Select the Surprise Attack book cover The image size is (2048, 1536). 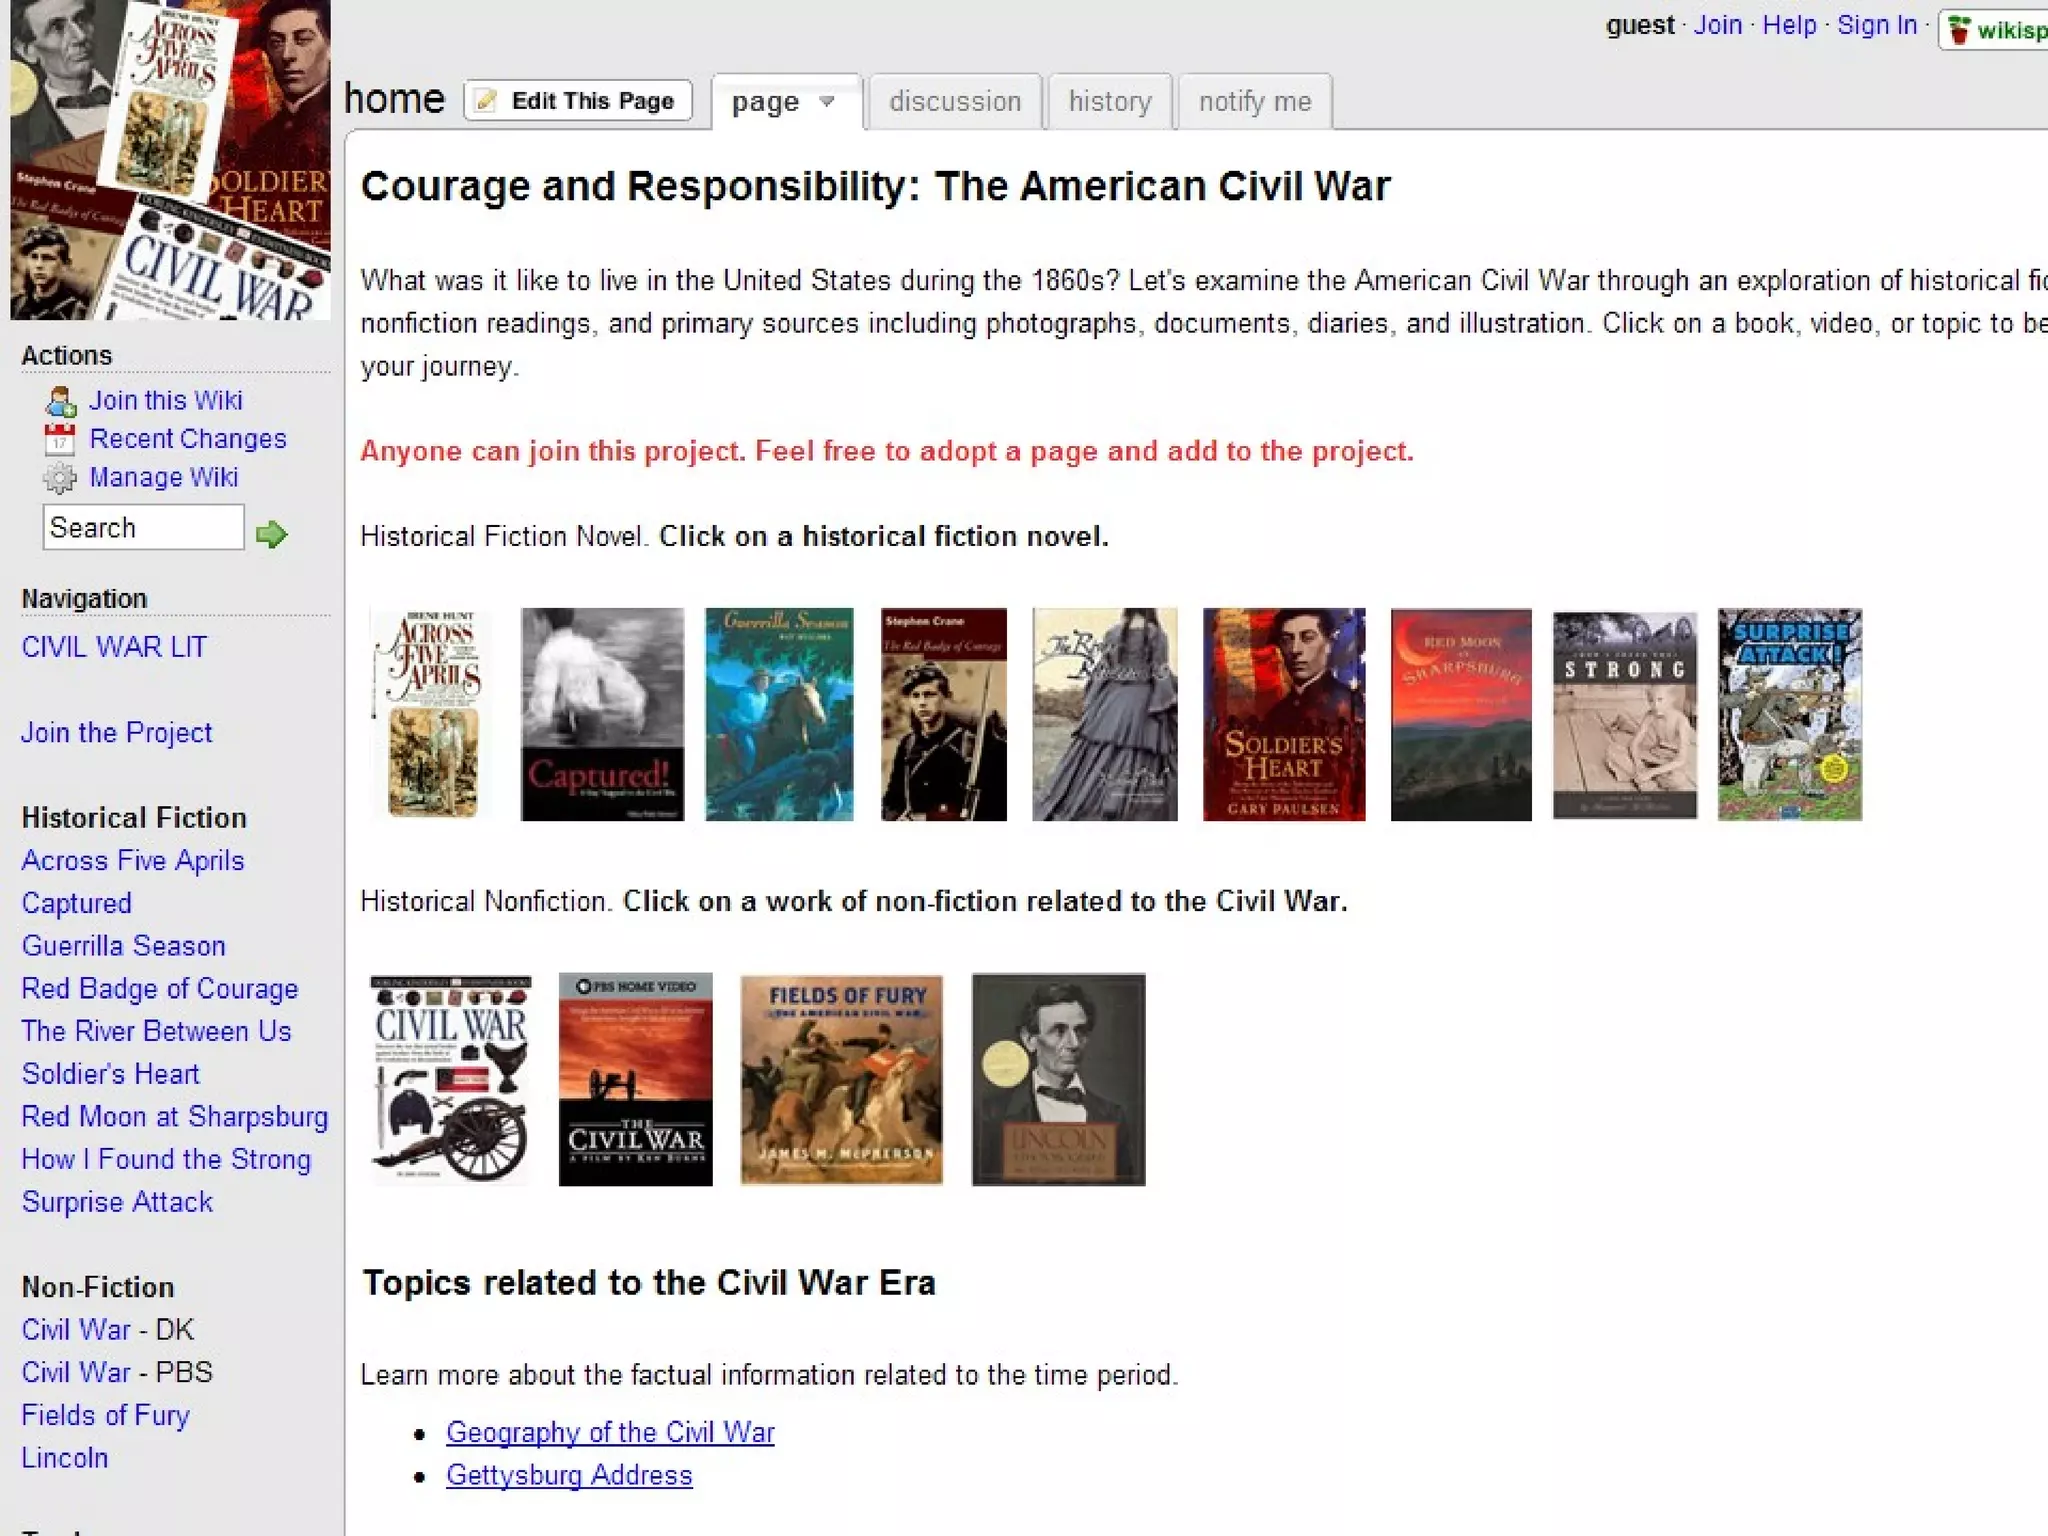click(1789, 714)
